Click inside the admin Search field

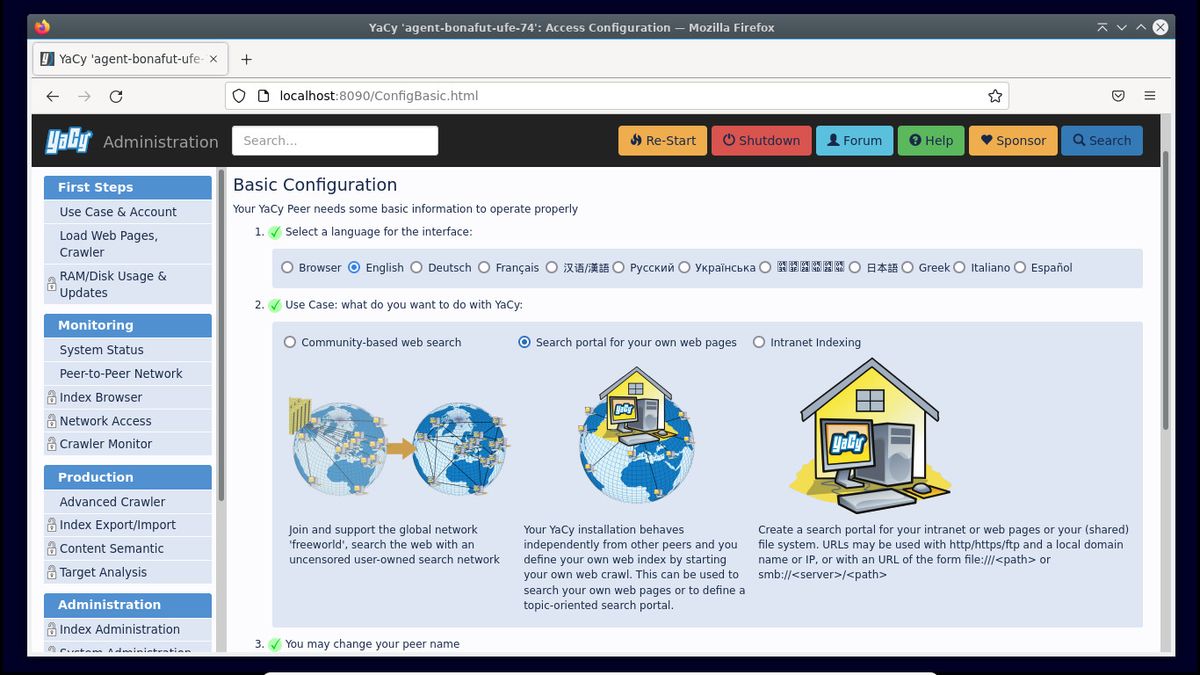click(x=334, y=140)
